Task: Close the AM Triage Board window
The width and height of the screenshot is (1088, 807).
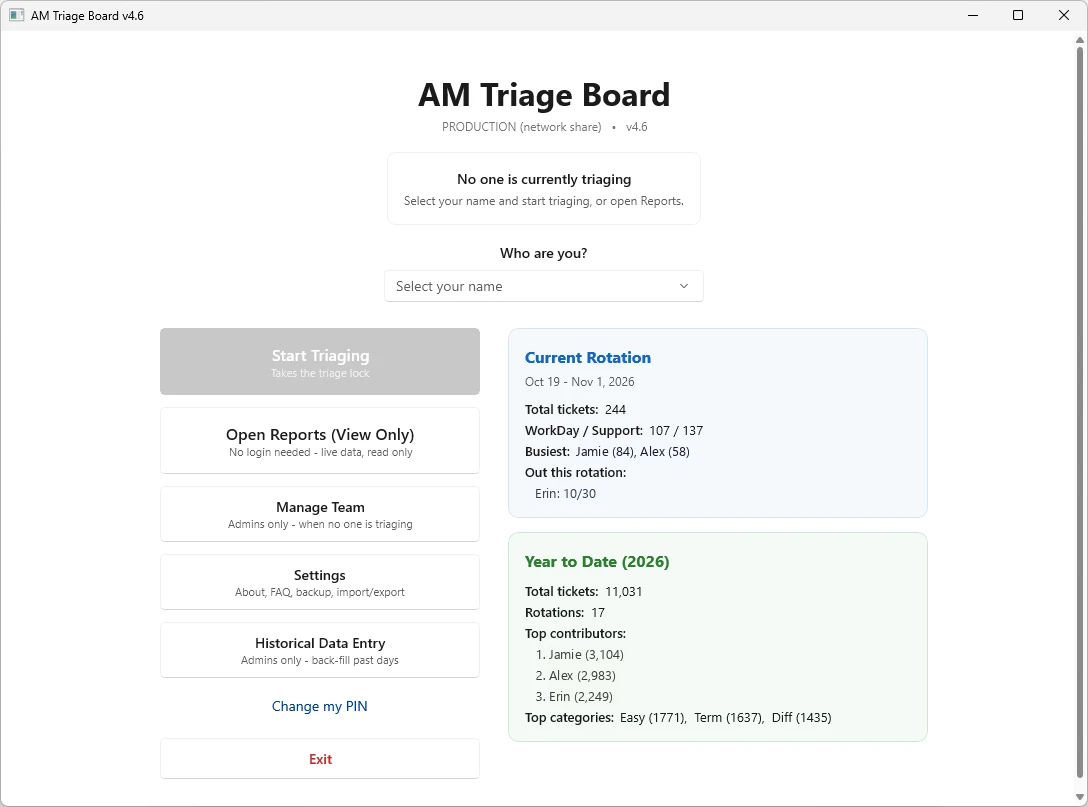Action: point(1064,15)
